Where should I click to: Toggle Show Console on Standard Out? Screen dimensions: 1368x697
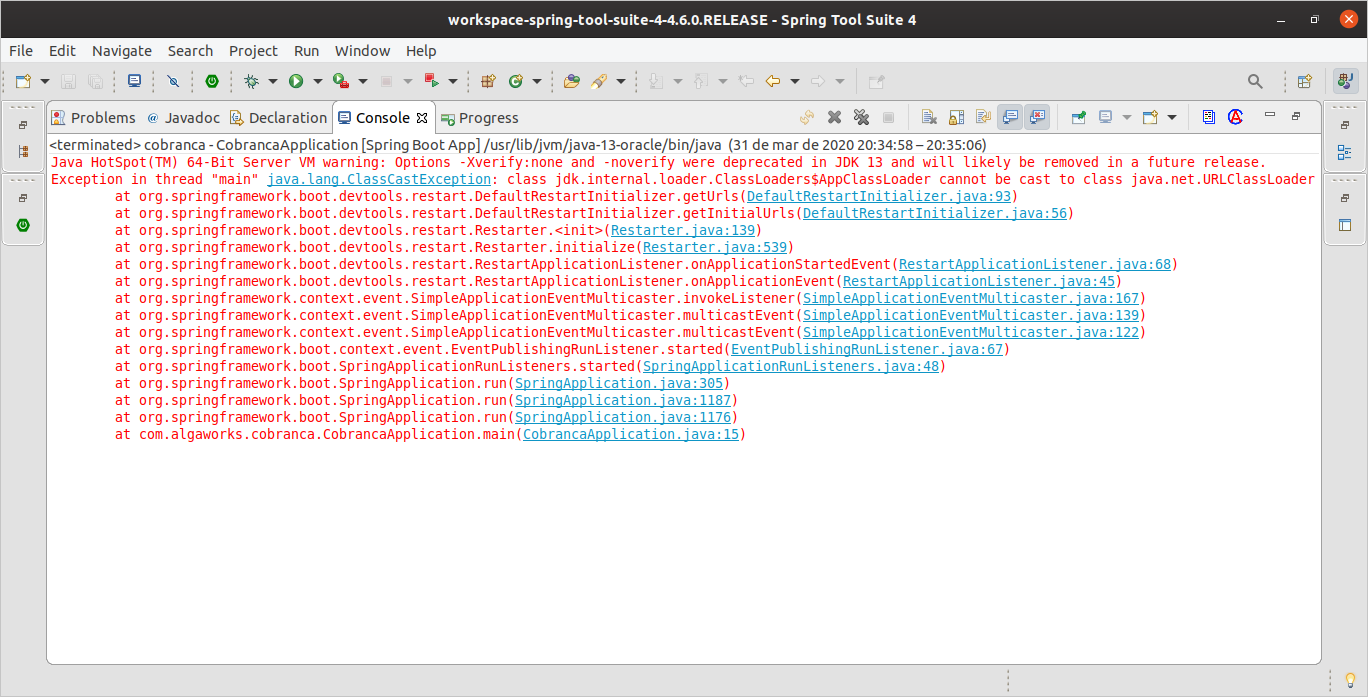tap(1010, 117)
